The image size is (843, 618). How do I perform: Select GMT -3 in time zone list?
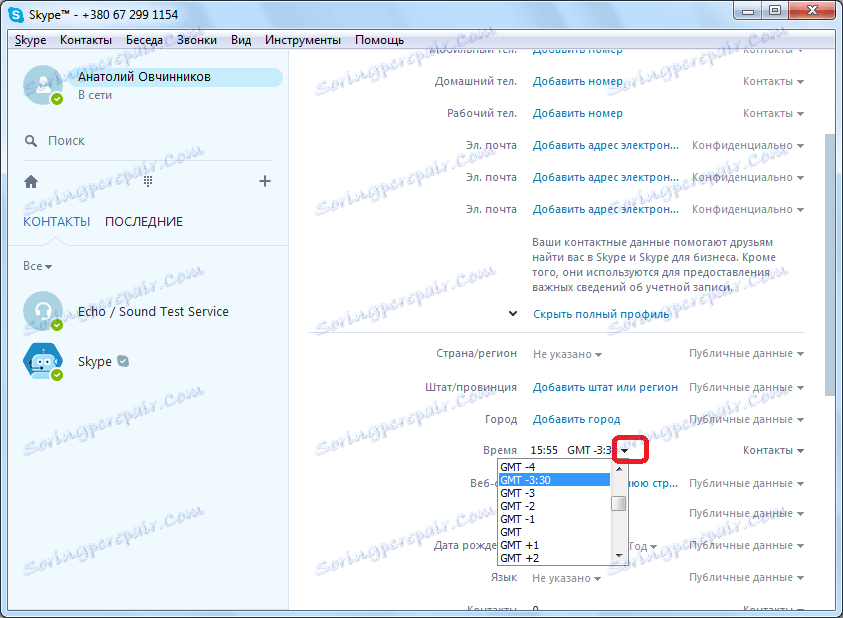pos(554,493)
